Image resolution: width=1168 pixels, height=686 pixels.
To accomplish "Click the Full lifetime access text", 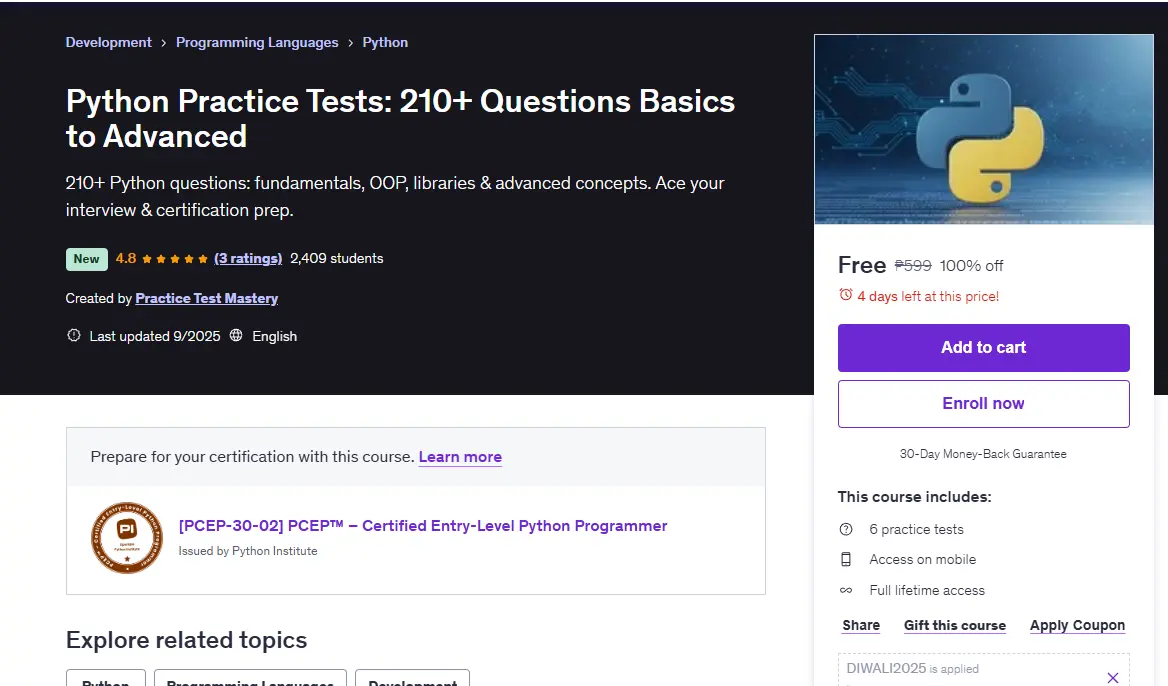I will (x=927, y=591).
